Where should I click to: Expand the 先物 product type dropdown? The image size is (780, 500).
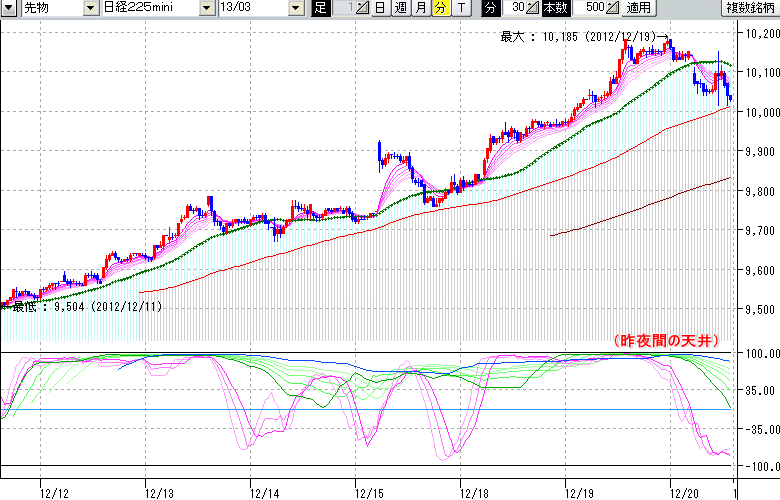click(x=91, y=8)
